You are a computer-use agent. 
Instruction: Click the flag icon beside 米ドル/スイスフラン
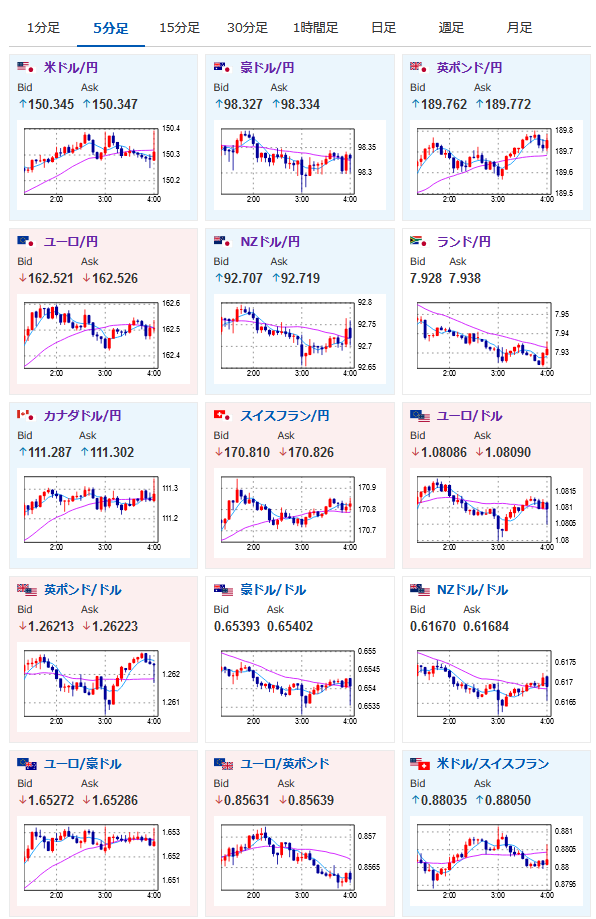coord(420,763)
